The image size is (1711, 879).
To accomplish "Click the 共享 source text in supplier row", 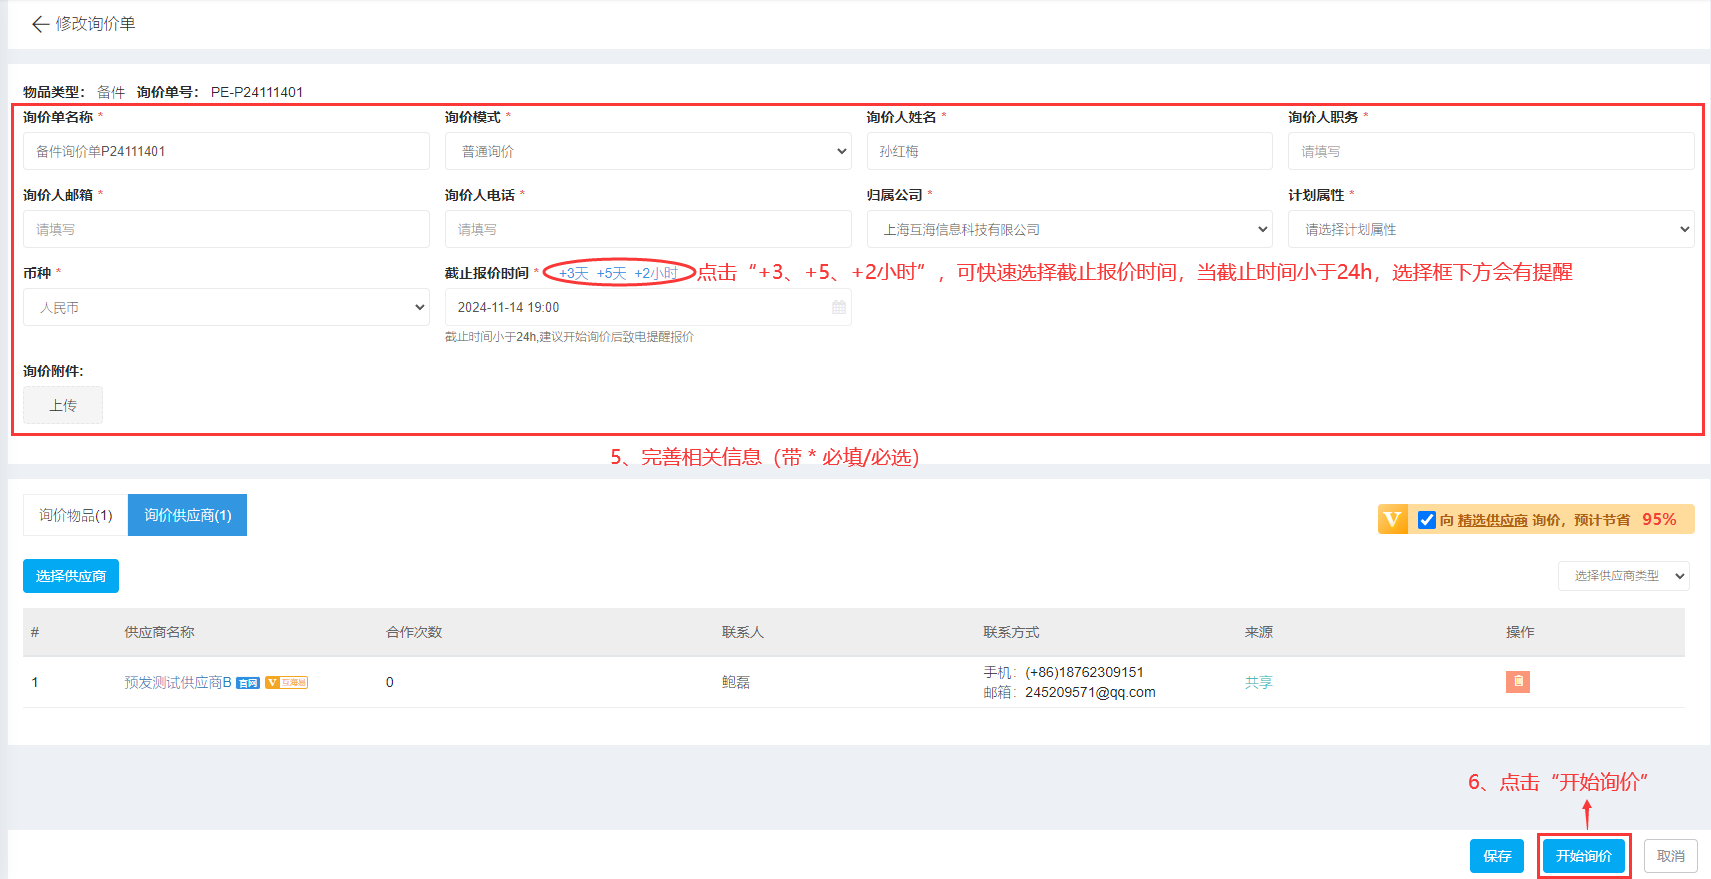I will [1258, 682].
